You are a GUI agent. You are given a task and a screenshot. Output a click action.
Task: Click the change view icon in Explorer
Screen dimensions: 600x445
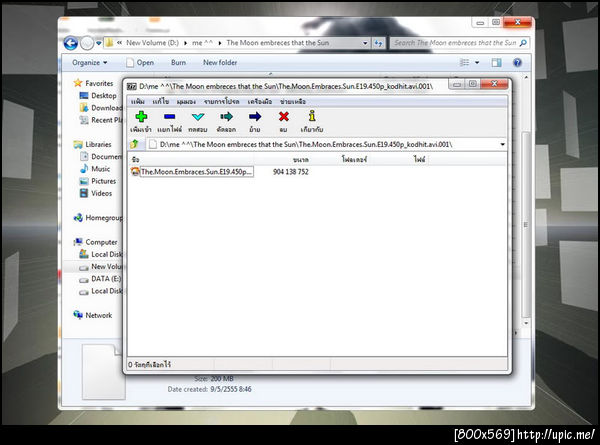coord(464,62)
